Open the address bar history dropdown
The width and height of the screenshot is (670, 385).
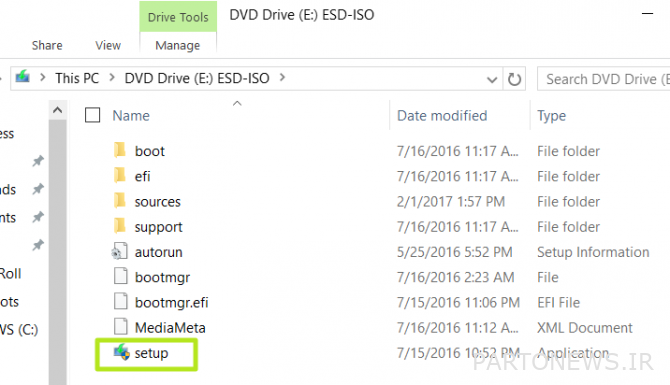[492, 79]
